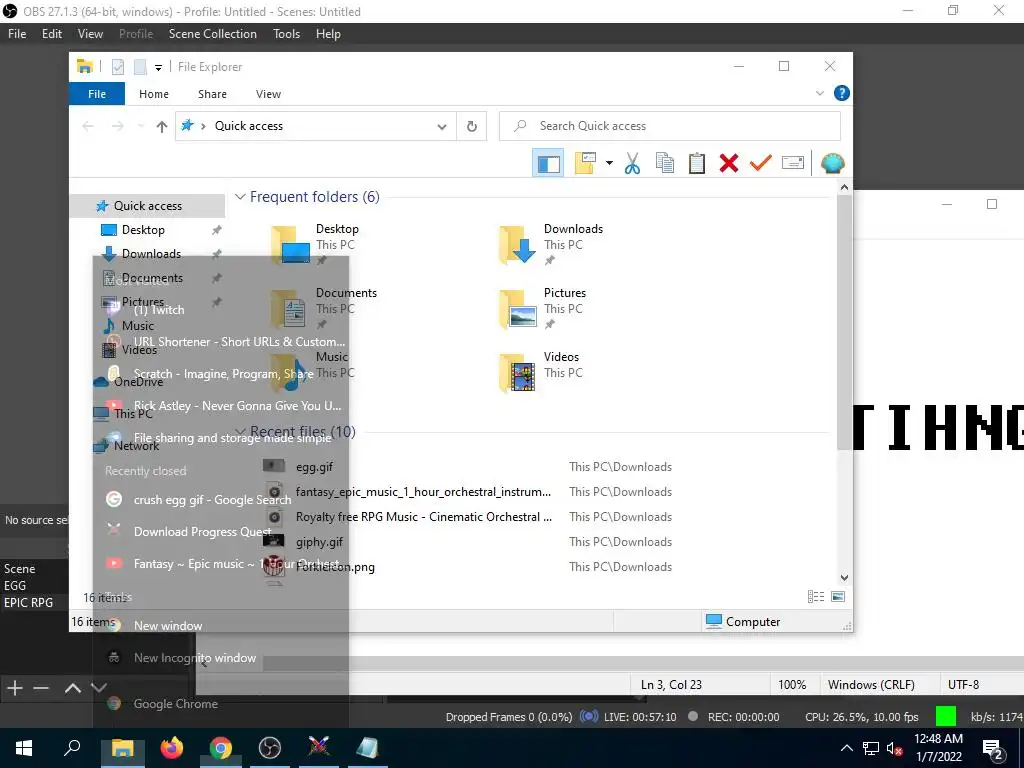Open Notepad from the taskbar
The image size is (1024, 768).
pyautogui.click(x=367, y=748)
